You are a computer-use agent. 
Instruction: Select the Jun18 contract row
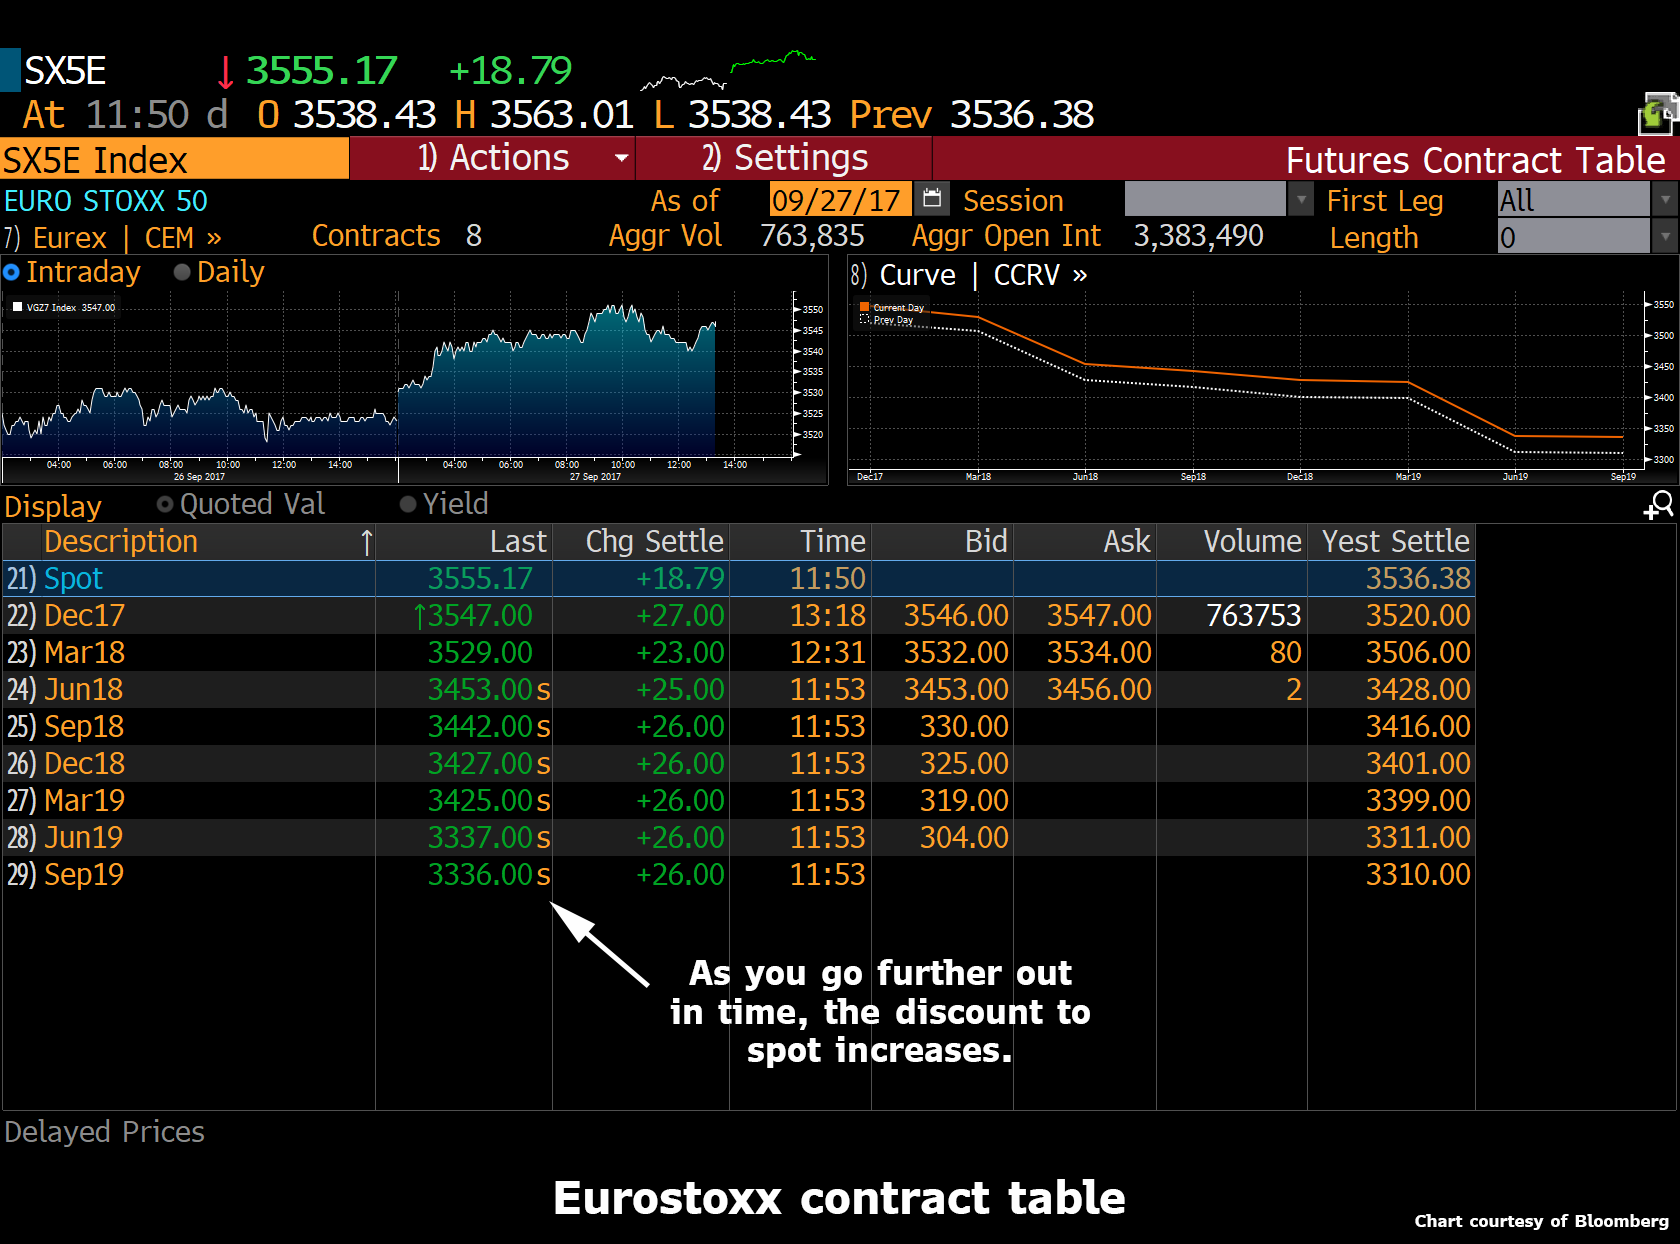(738, 689)
